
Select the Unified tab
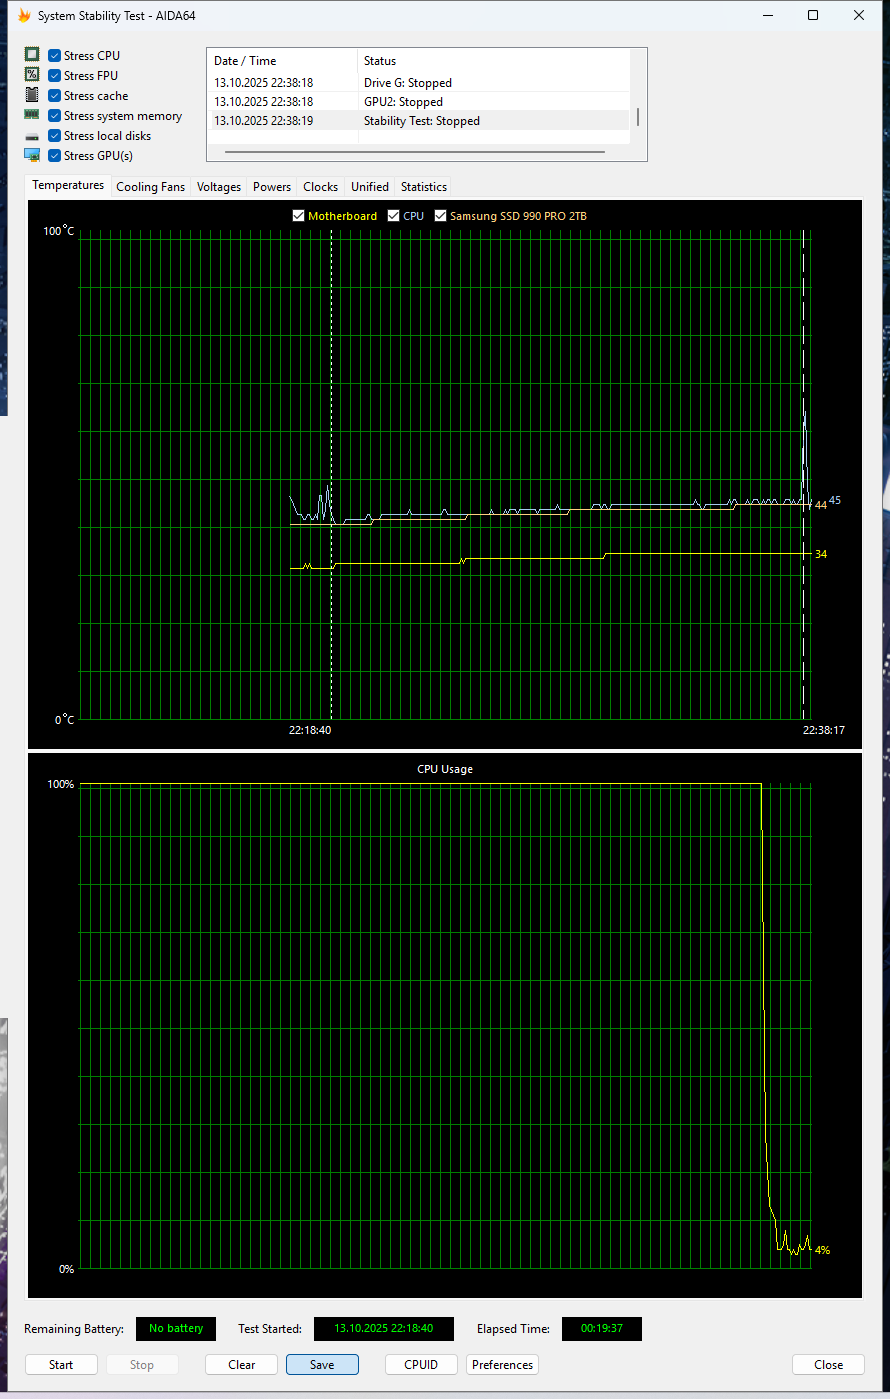(369, 186)
